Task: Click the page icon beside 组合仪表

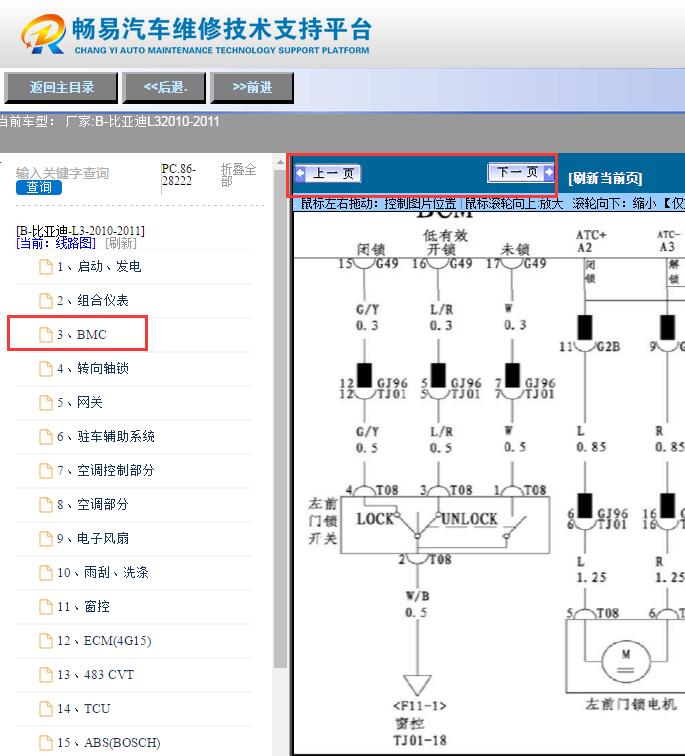Action: tap(46, 301)
